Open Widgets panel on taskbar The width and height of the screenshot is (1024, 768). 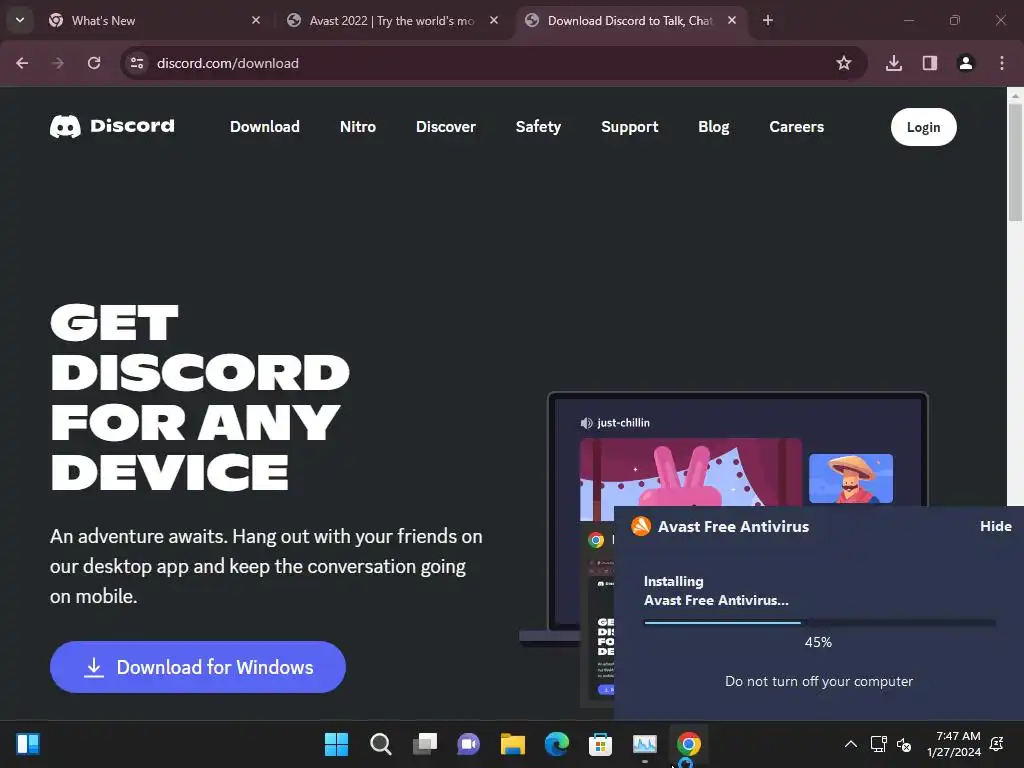[x=28, y=744]
